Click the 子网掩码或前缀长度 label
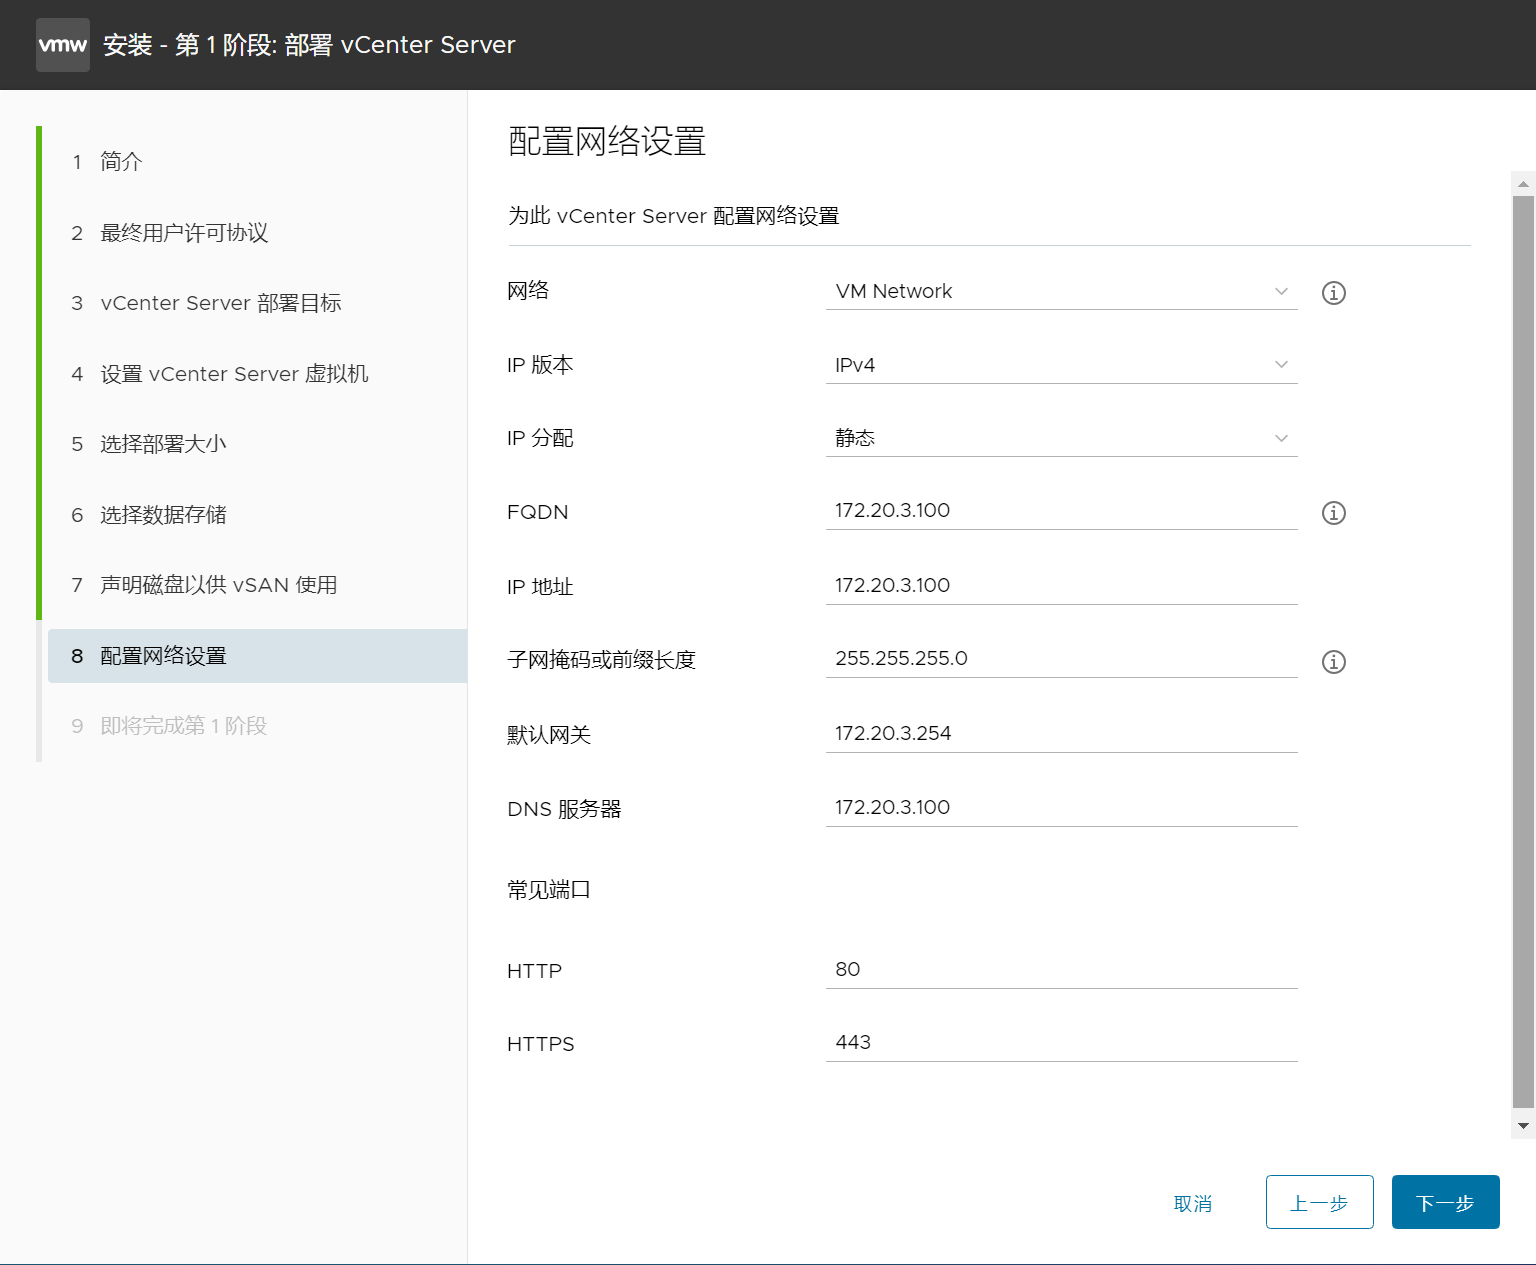This screenshot has height=1265, width=1536. [x=601, y=660]
